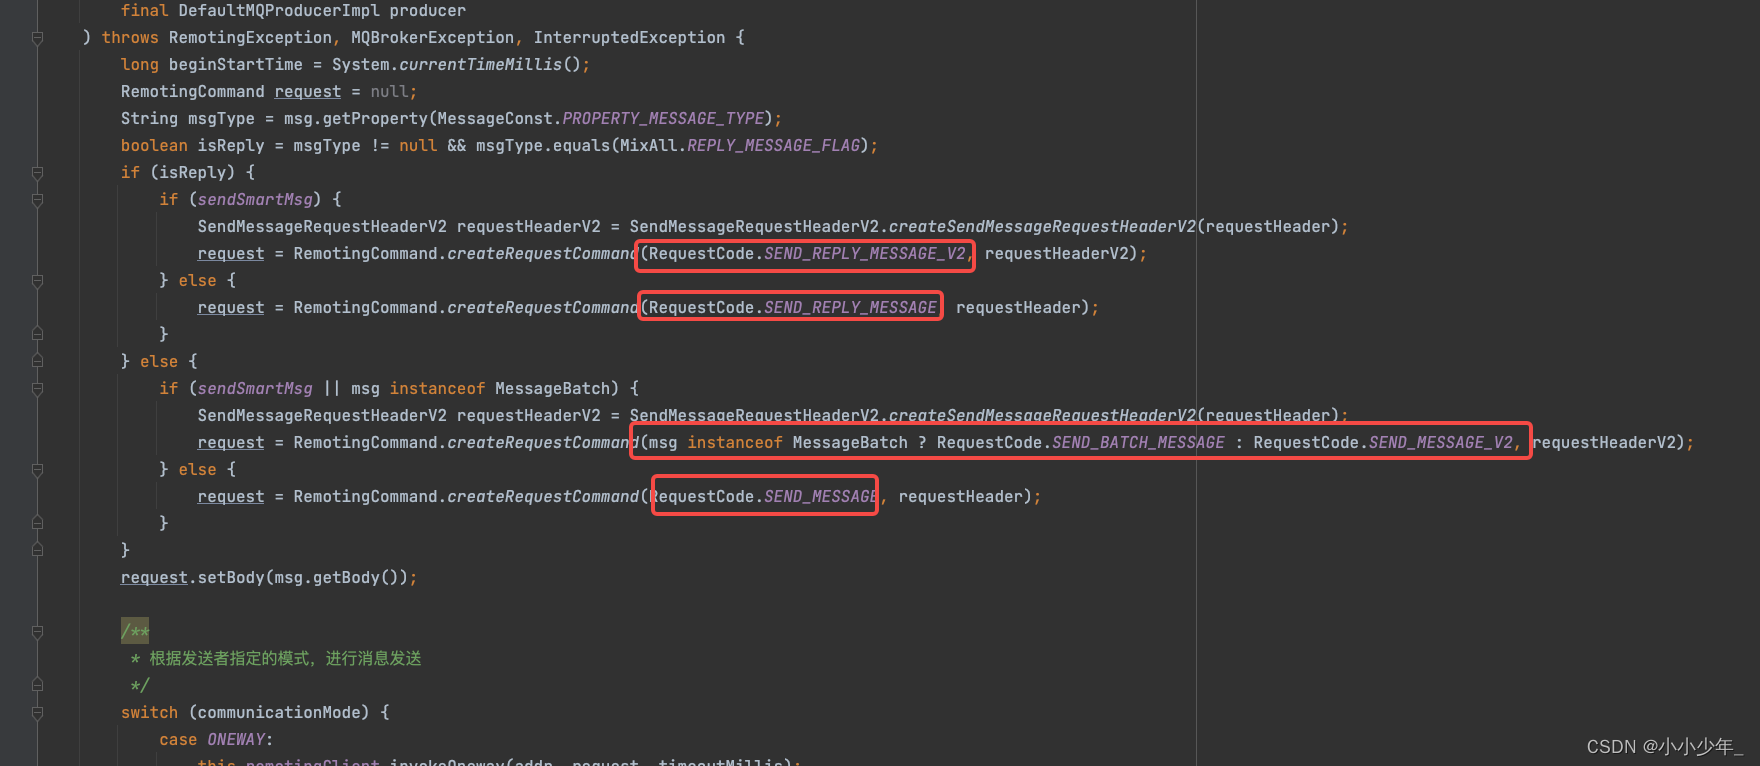1760x766 pixels.
Task: Click the 'beginStartTime' variable
Action: coord(236,65)
